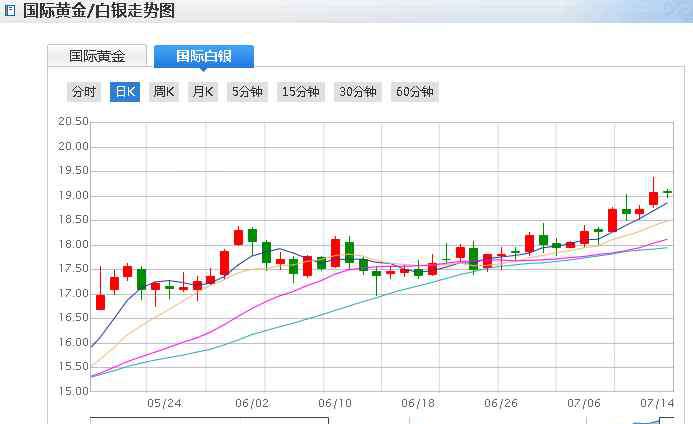The height and width of the screenshot is (424, 693).
Task: Click the 06/26 date label
Action: (501, 403)
